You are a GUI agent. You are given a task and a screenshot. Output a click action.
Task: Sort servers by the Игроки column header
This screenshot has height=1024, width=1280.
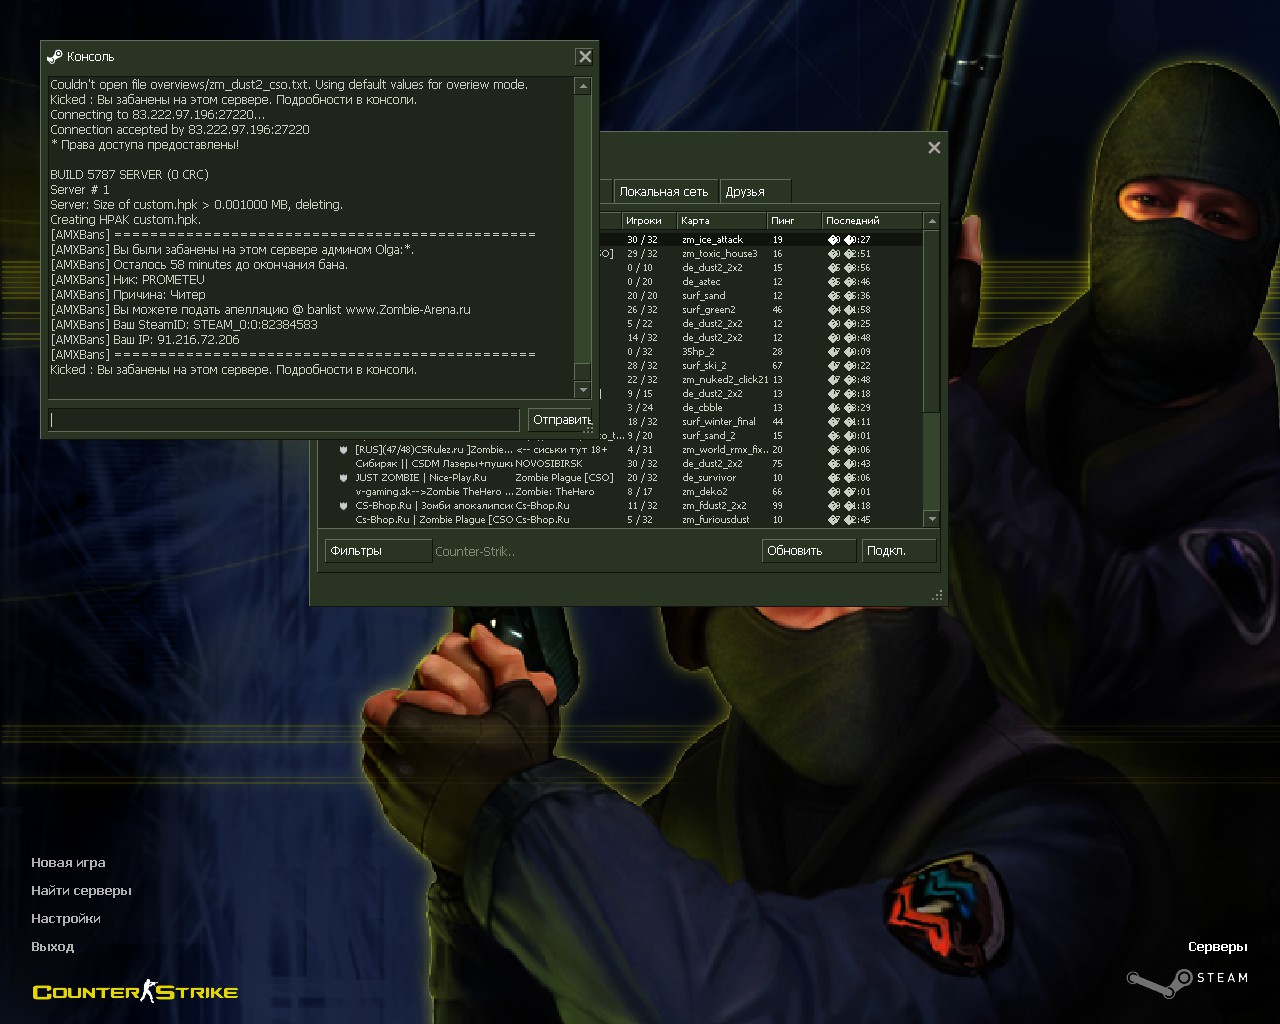[x=648, y=221]
